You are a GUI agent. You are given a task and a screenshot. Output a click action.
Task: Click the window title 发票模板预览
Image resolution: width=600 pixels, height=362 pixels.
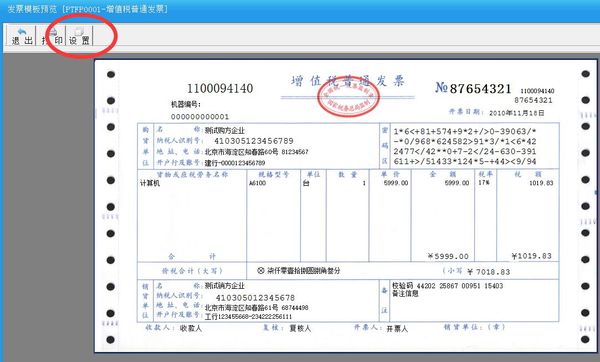pos(32,9)
